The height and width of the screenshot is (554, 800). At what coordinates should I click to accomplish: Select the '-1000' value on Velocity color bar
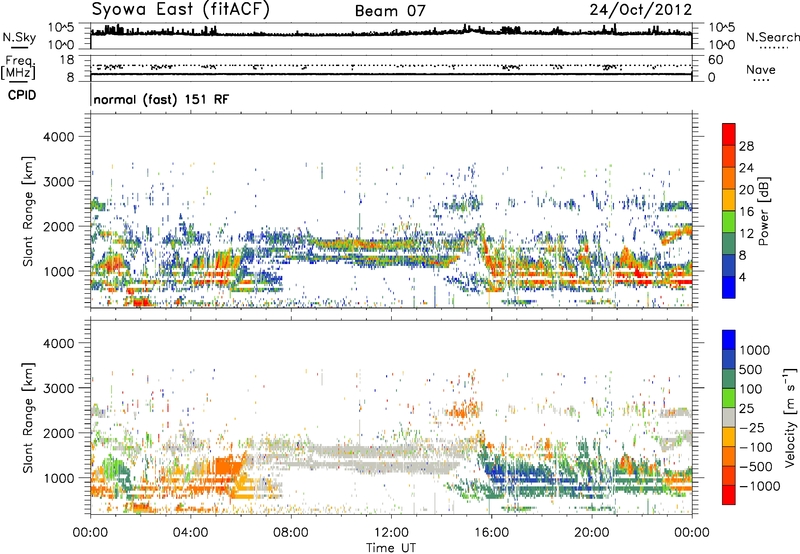point(759,486)
